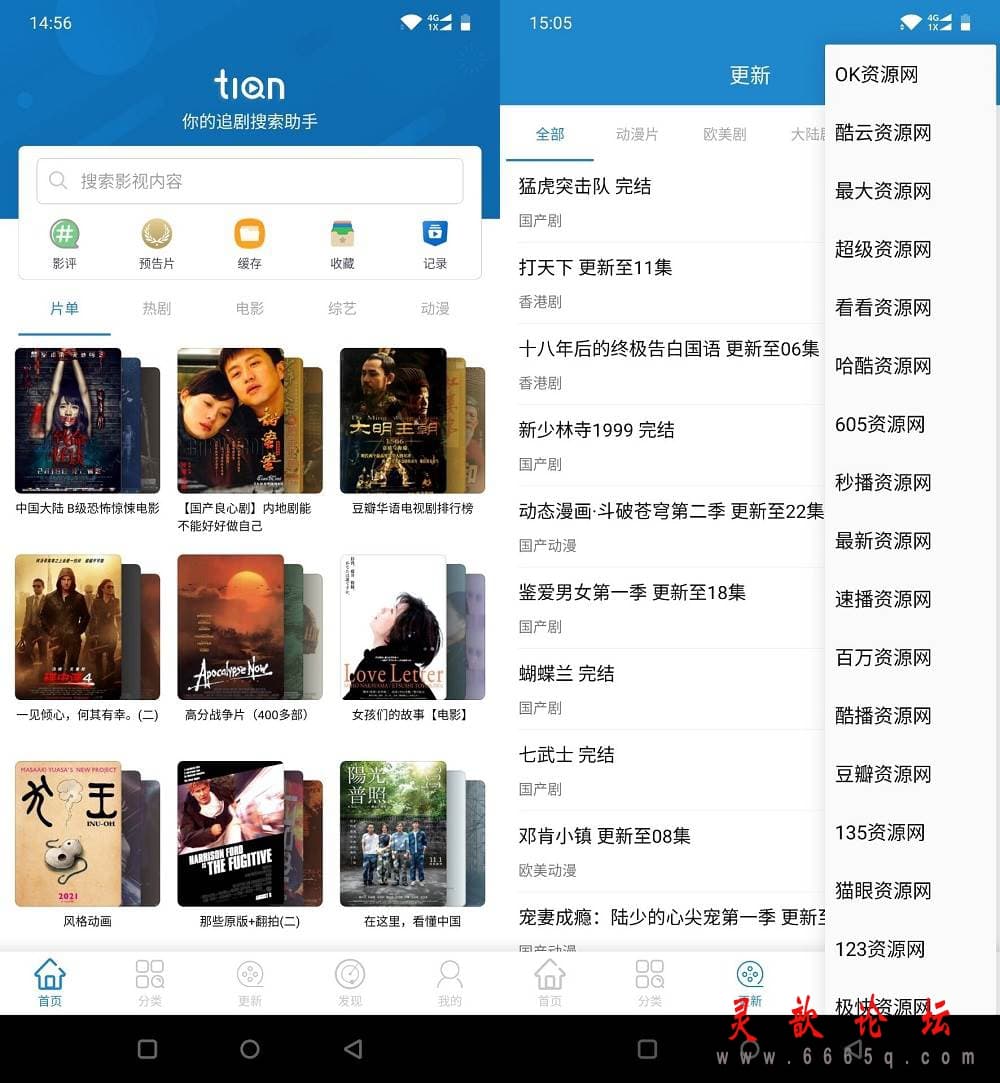Tap Android recent-apps square below the 更新 screen
Image resolution: width=1000 pixels, height=1083 pixels.
point(647,1049)
